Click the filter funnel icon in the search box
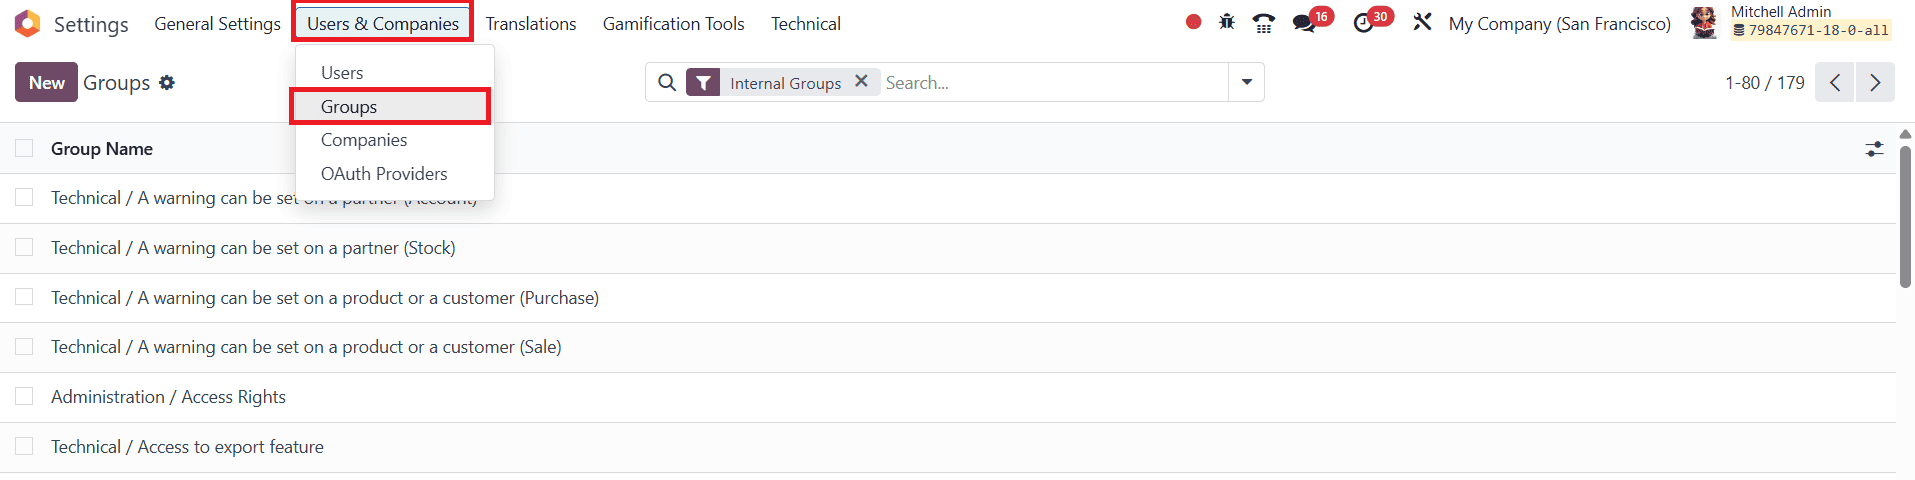This screenshot has width=1915, height=480. tap(703, 83)
